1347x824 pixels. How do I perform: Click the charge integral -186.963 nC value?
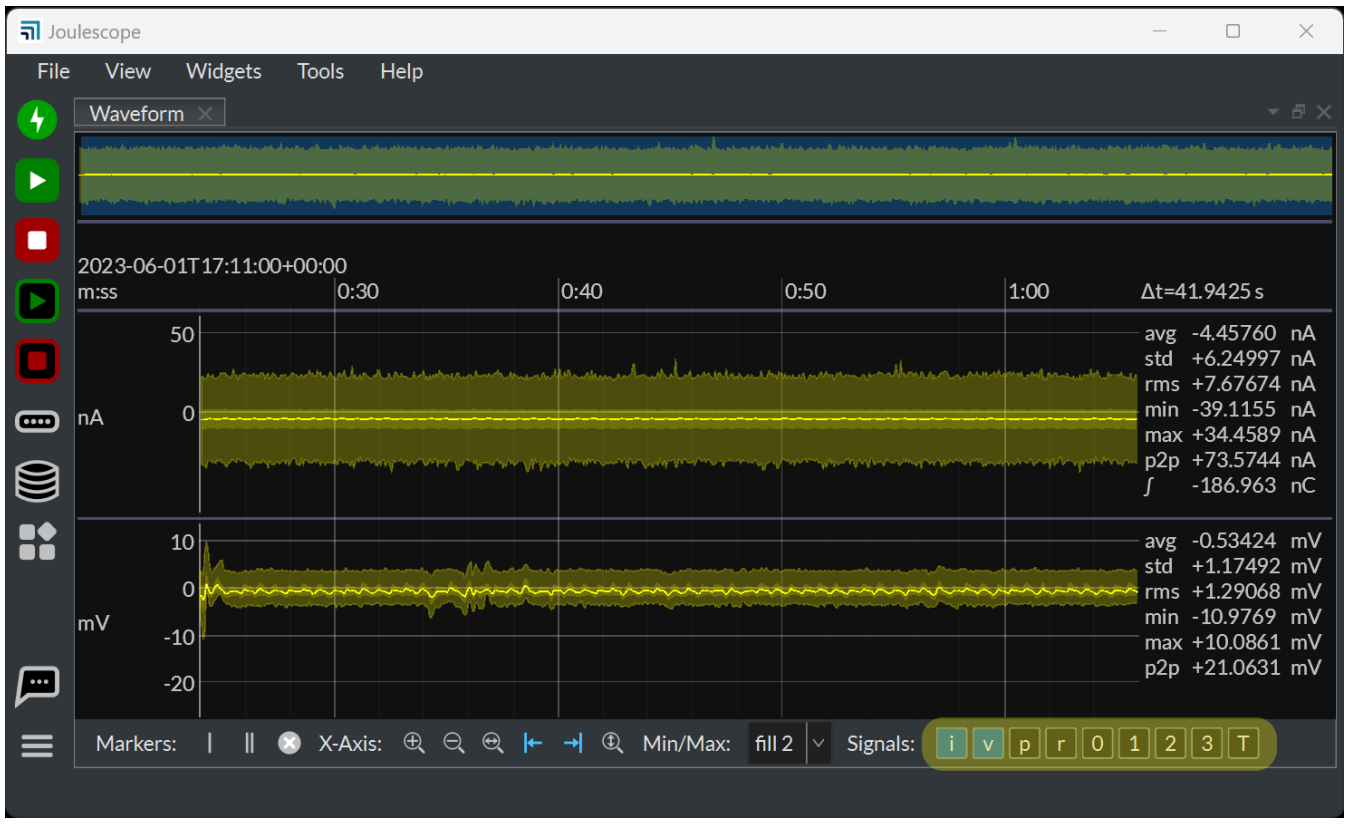1230,486
